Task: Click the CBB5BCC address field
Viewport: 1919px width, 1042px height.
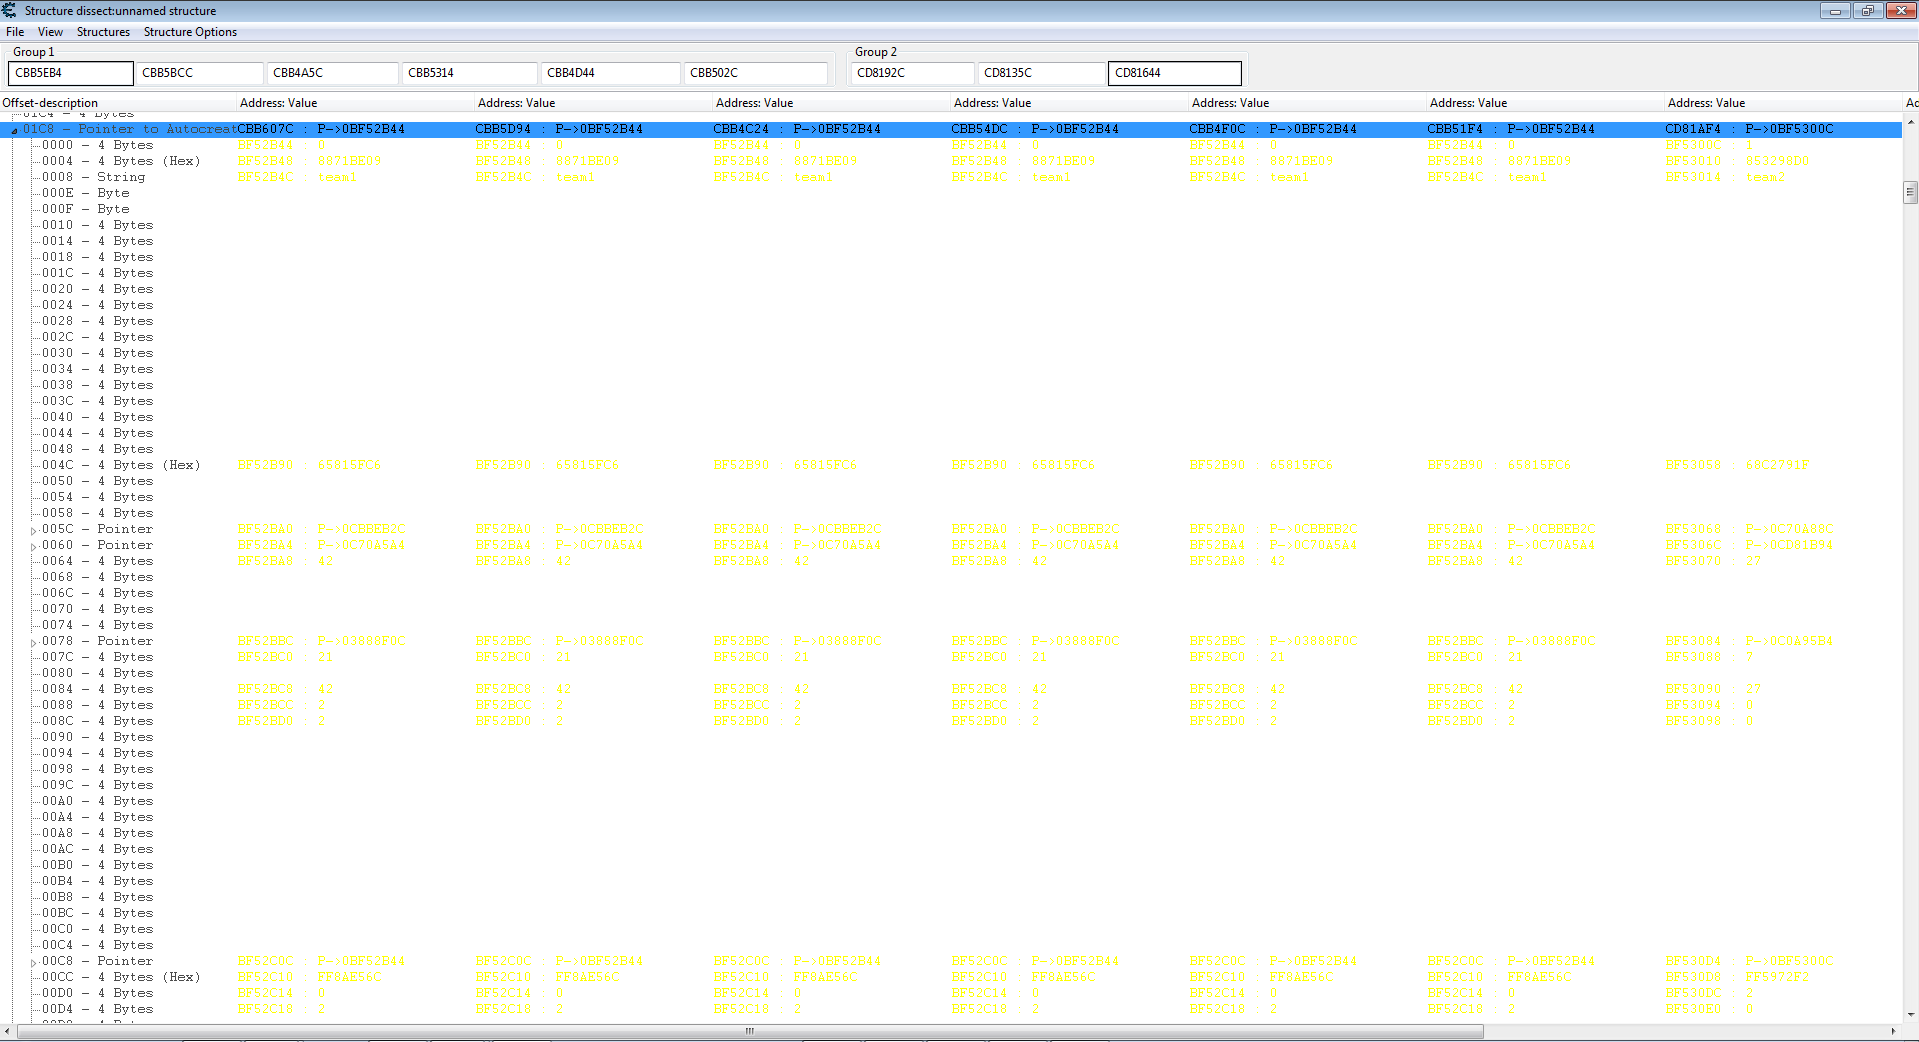Action: tap(199, 73)
